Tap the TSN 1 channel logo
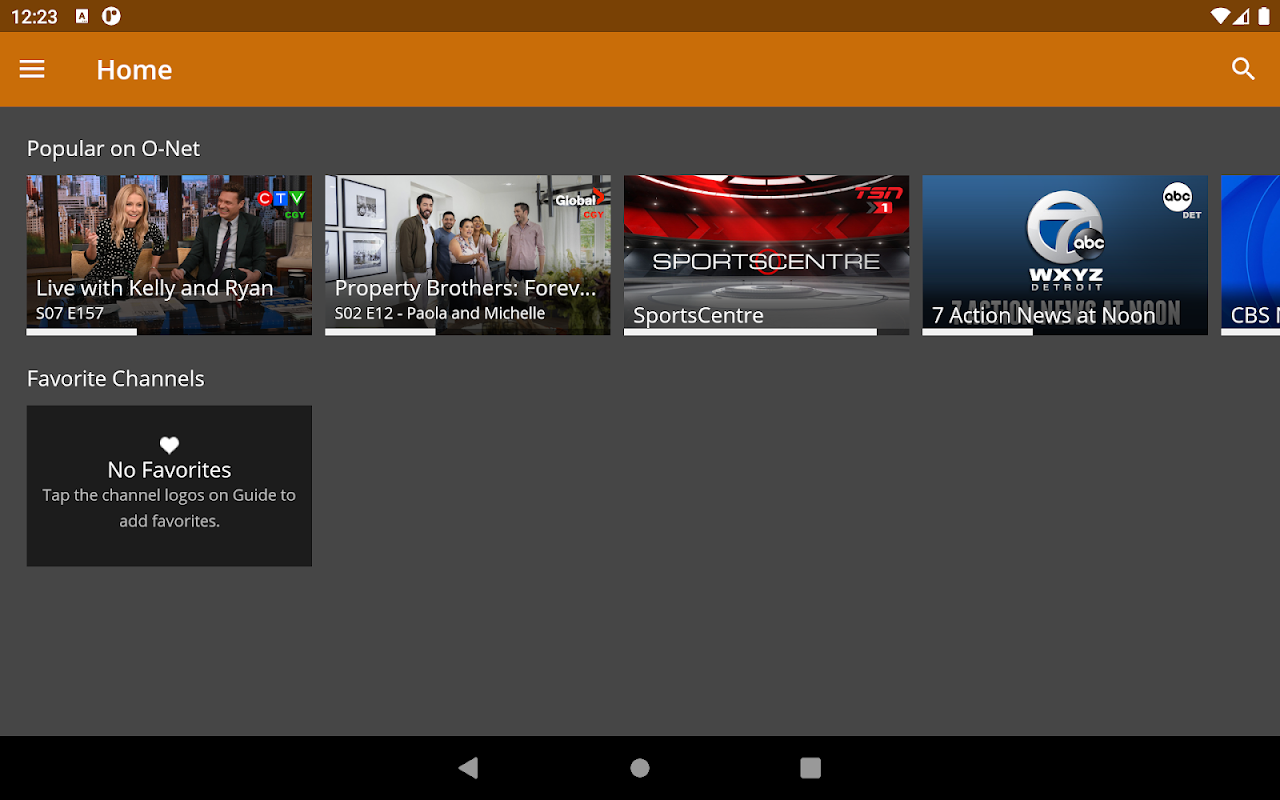 (878, 199)
